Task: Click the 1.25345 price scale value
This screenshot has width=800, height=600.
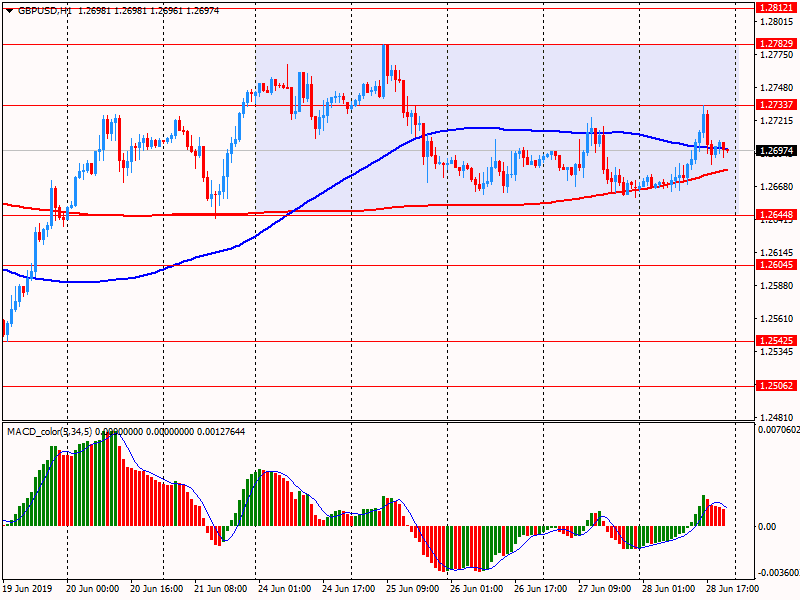Action: 777,352
